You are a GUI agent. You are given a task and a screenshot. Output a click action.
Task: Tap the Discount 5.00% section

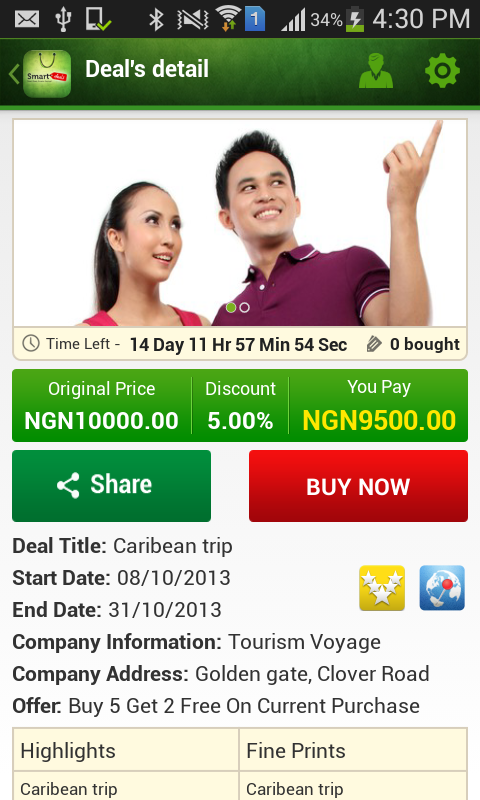(x=240, y=406)
